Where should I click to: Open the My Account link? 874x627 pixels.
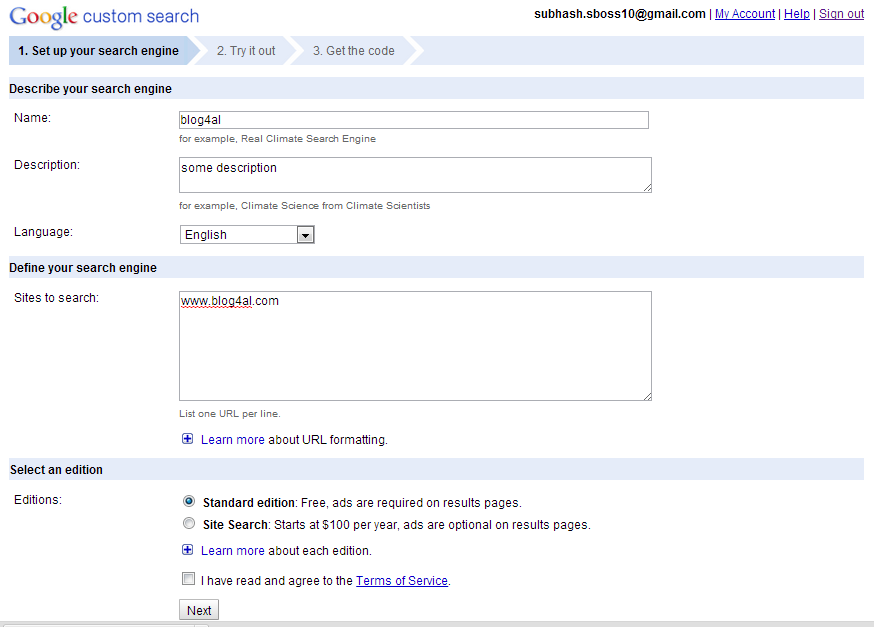pyautogui.click(x=745, y=14)
